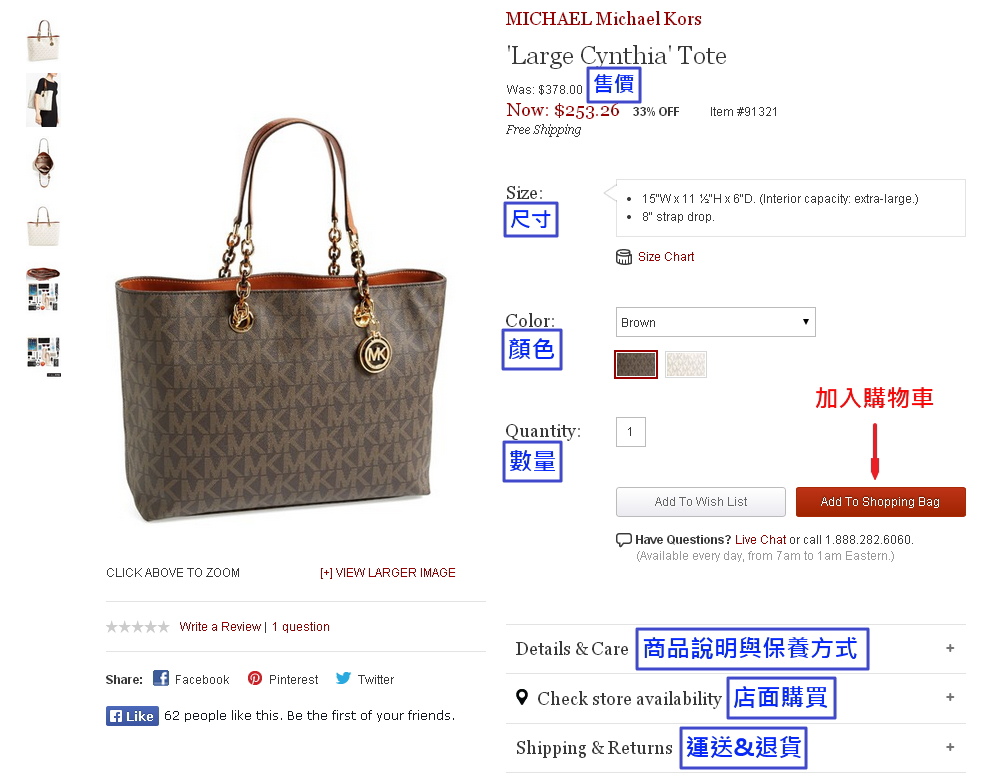Click the Live Chat speech bubble icon
This screenshot has height=777, width=990.
624,540
